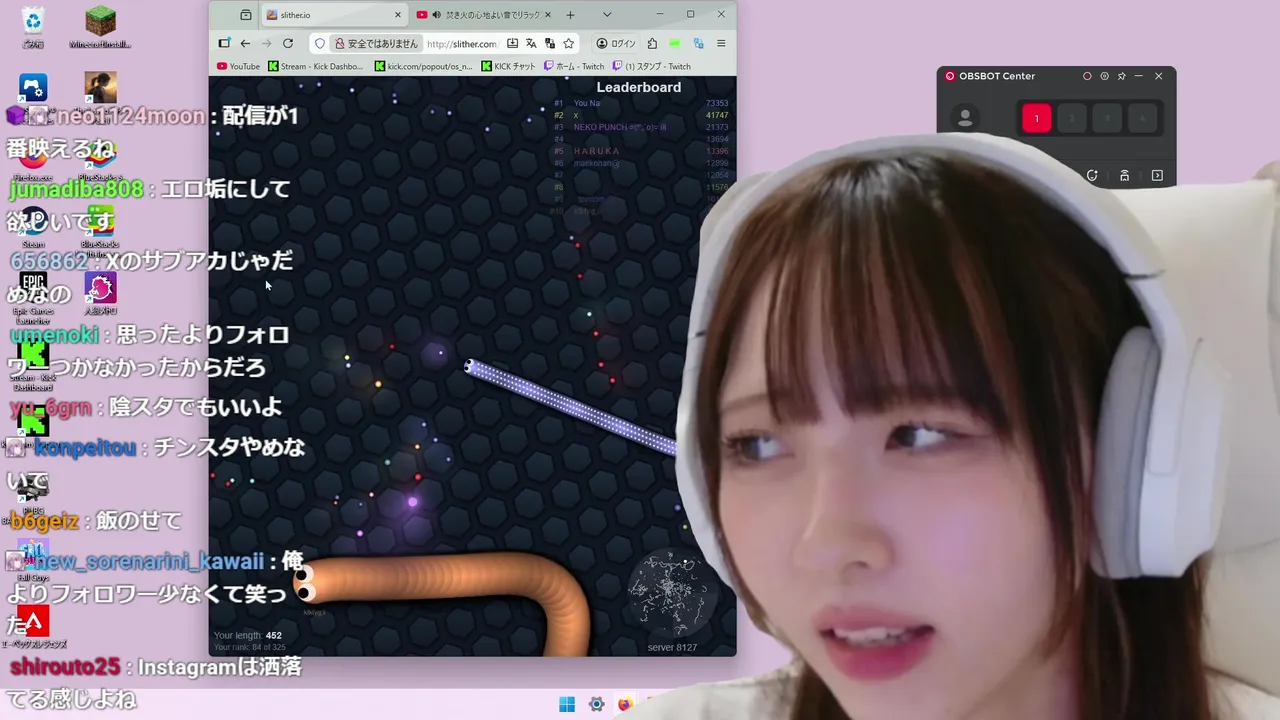
Task: Open the Epic Games Launcher icon
Action: click(x=33, y=296)
